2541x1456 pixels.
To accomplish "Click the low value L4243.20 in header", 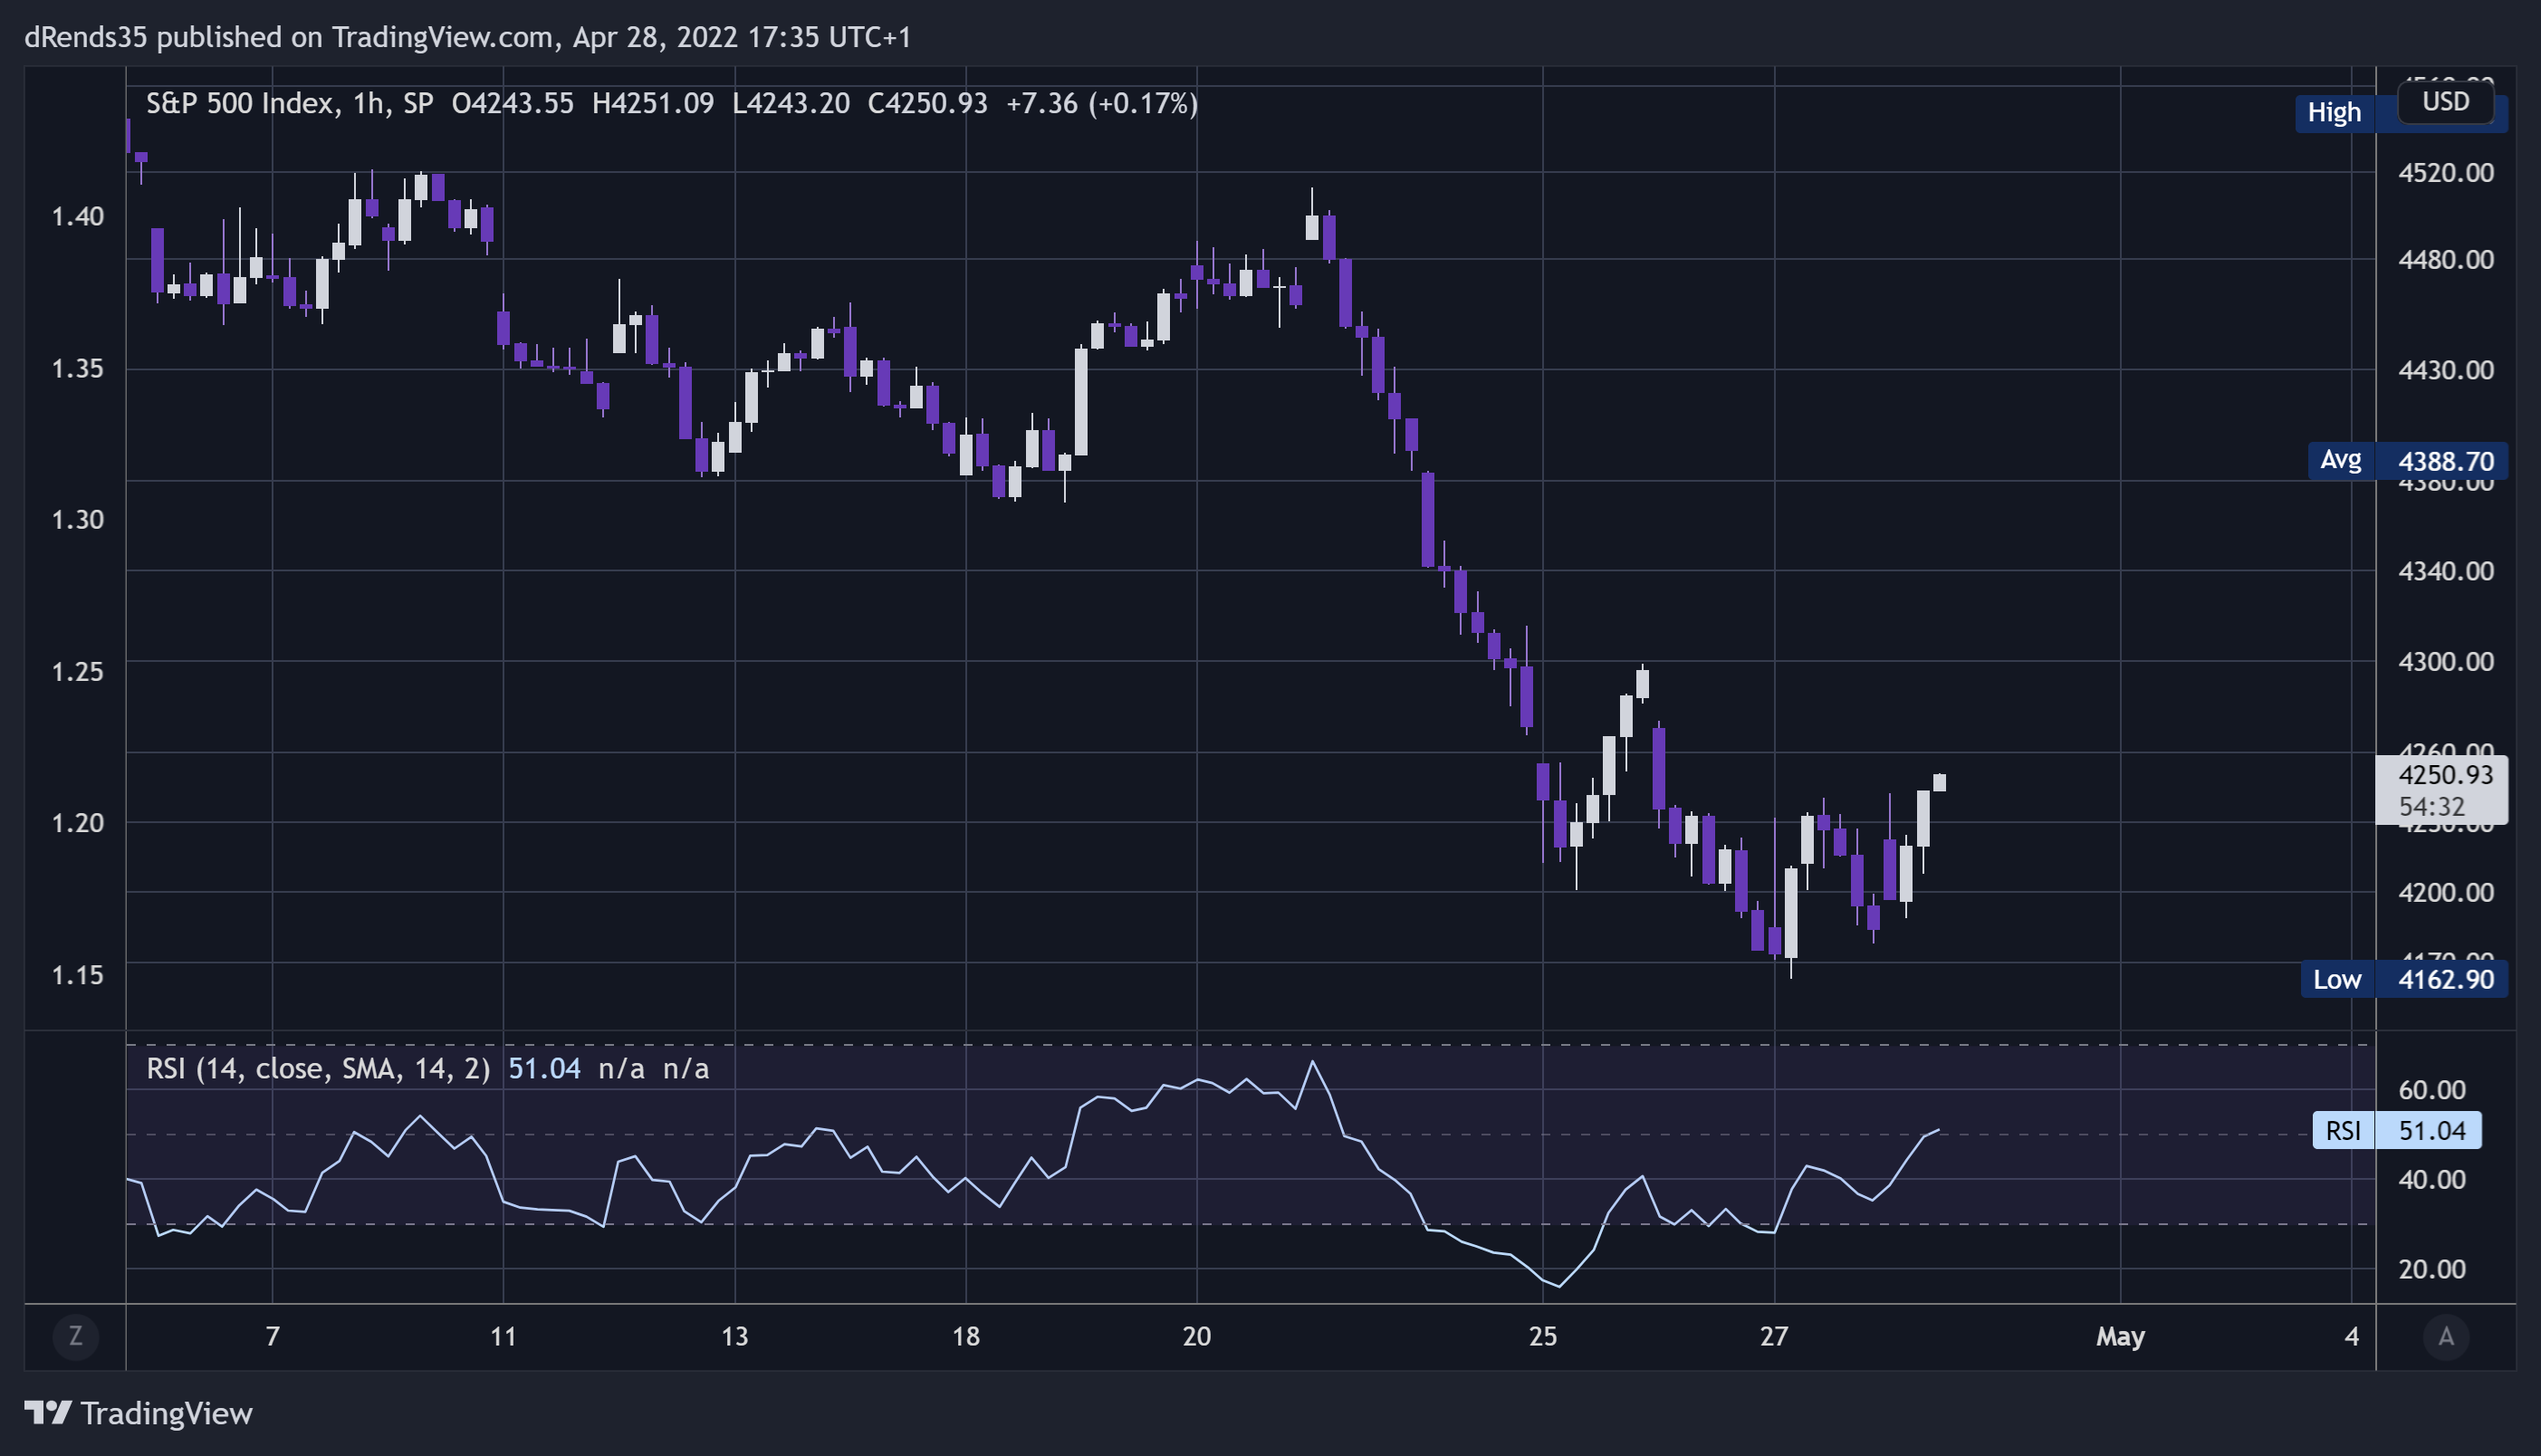I will pyautogui.click(x=791, y=104).
